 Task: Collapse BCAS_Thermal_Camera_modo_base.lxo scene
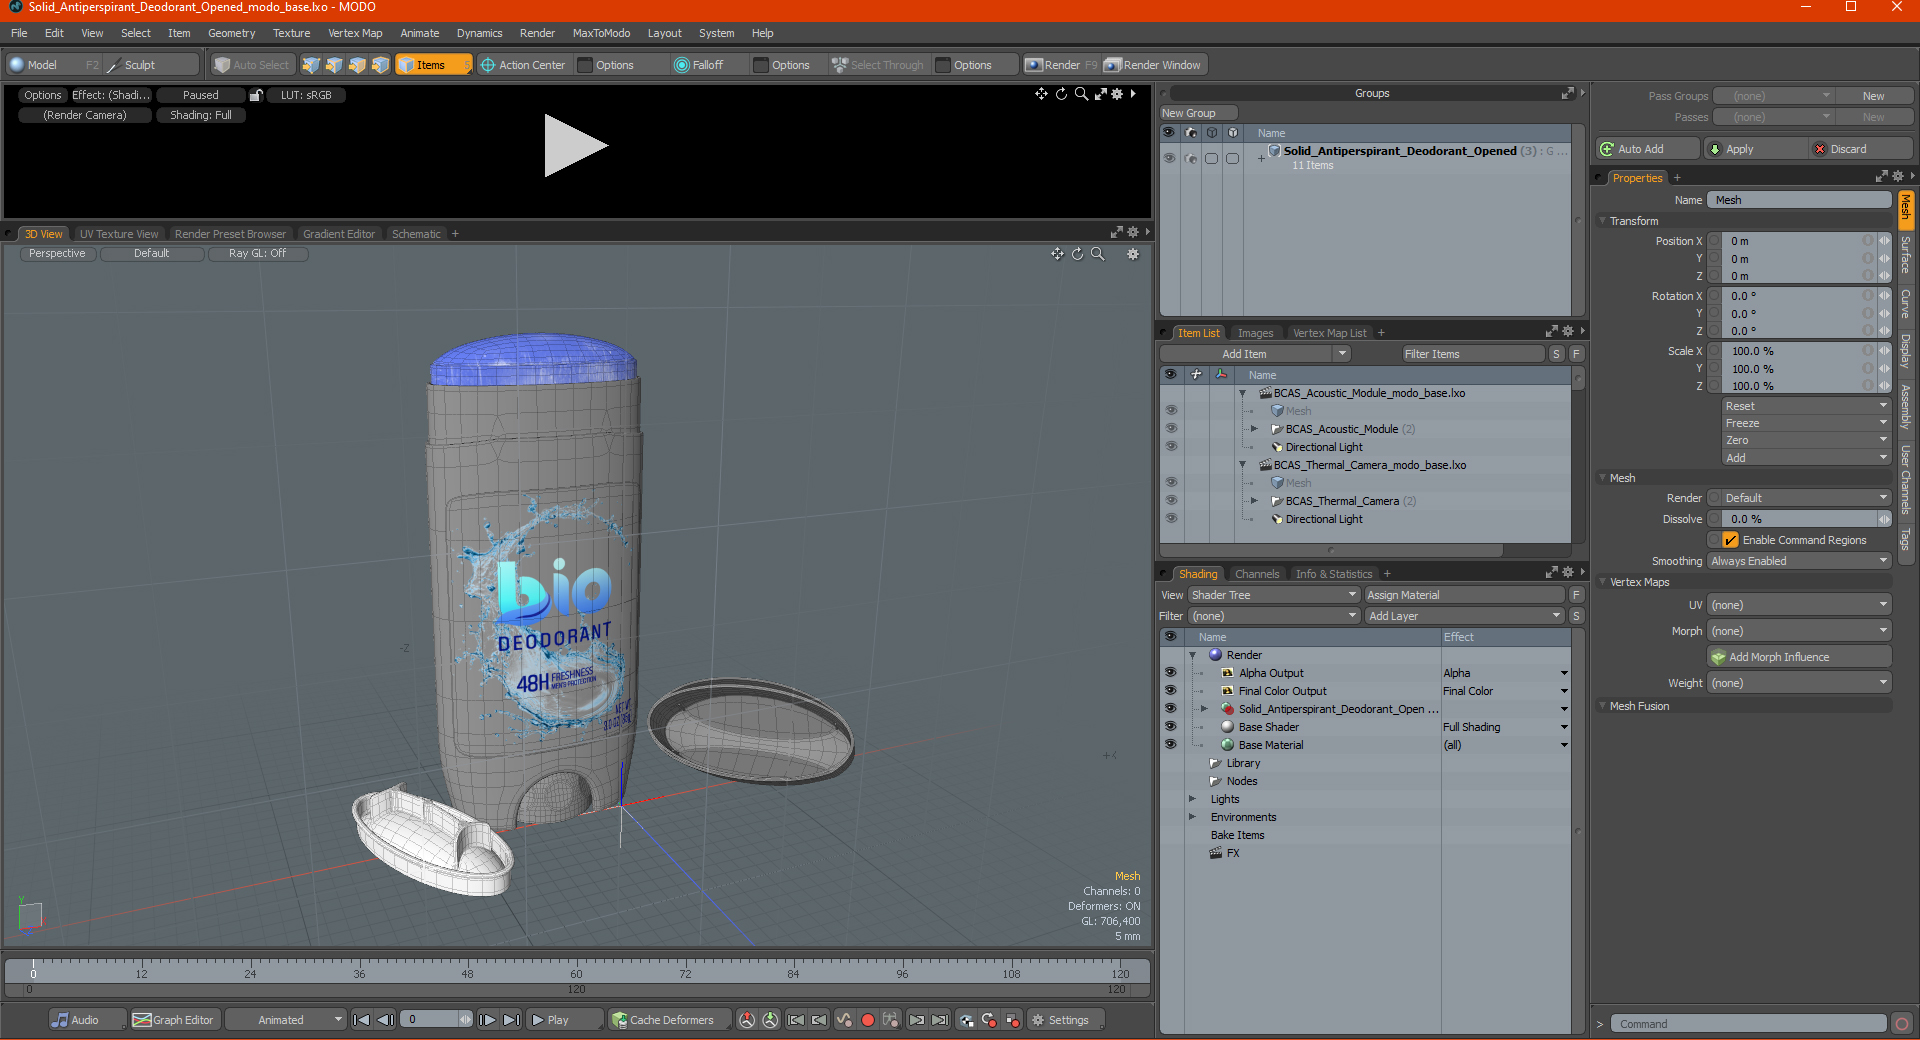1242,465
